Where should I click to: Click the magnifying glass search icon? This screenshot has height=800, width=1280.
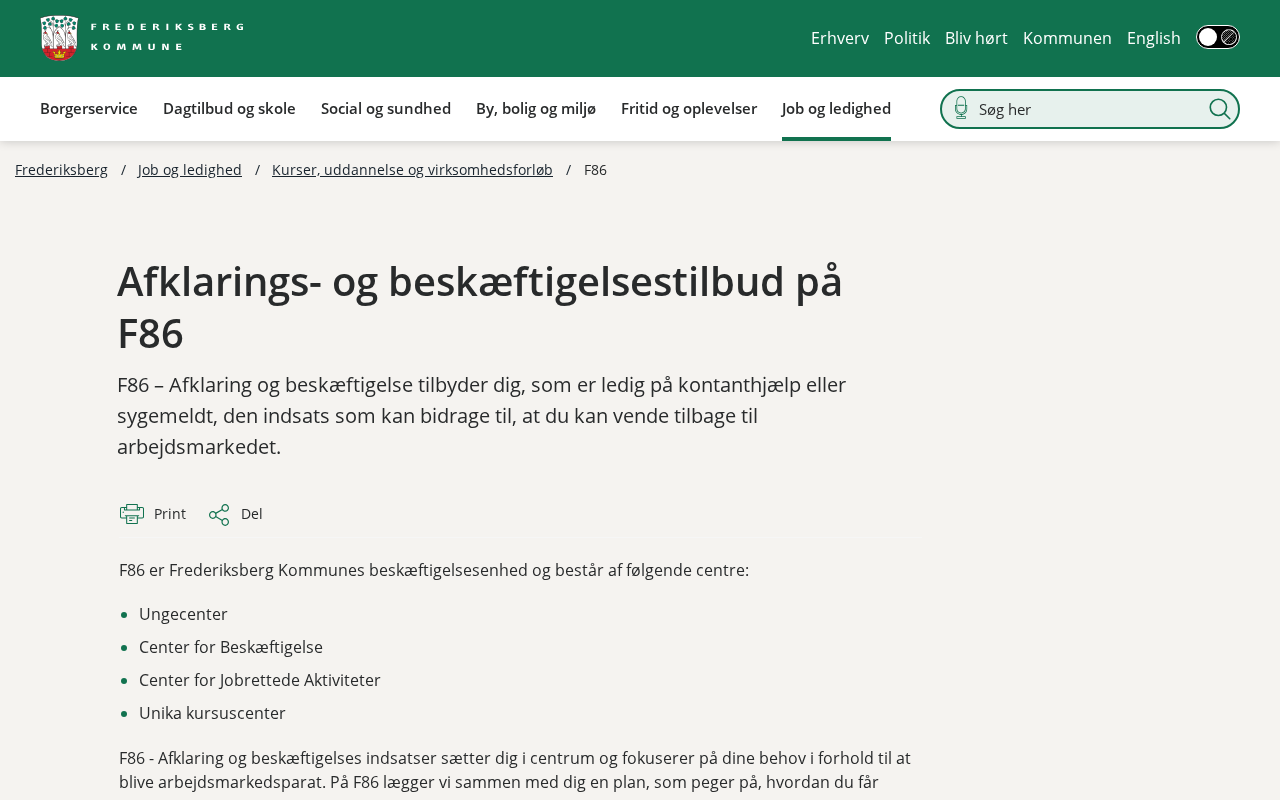point(1219,109)
